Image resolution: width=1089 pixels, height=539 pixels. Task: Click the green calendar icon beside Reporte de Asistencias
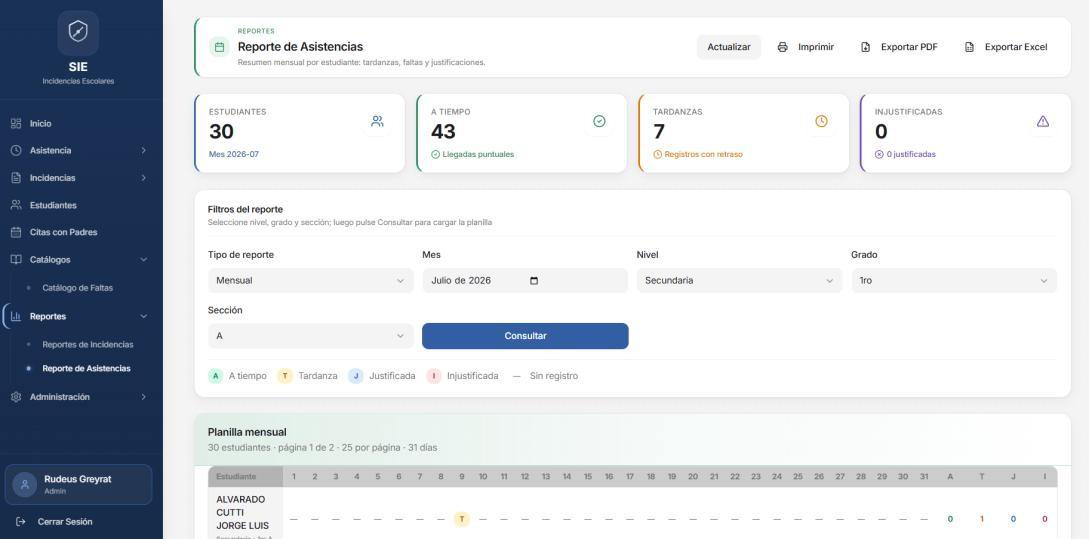tap(219, 47)
